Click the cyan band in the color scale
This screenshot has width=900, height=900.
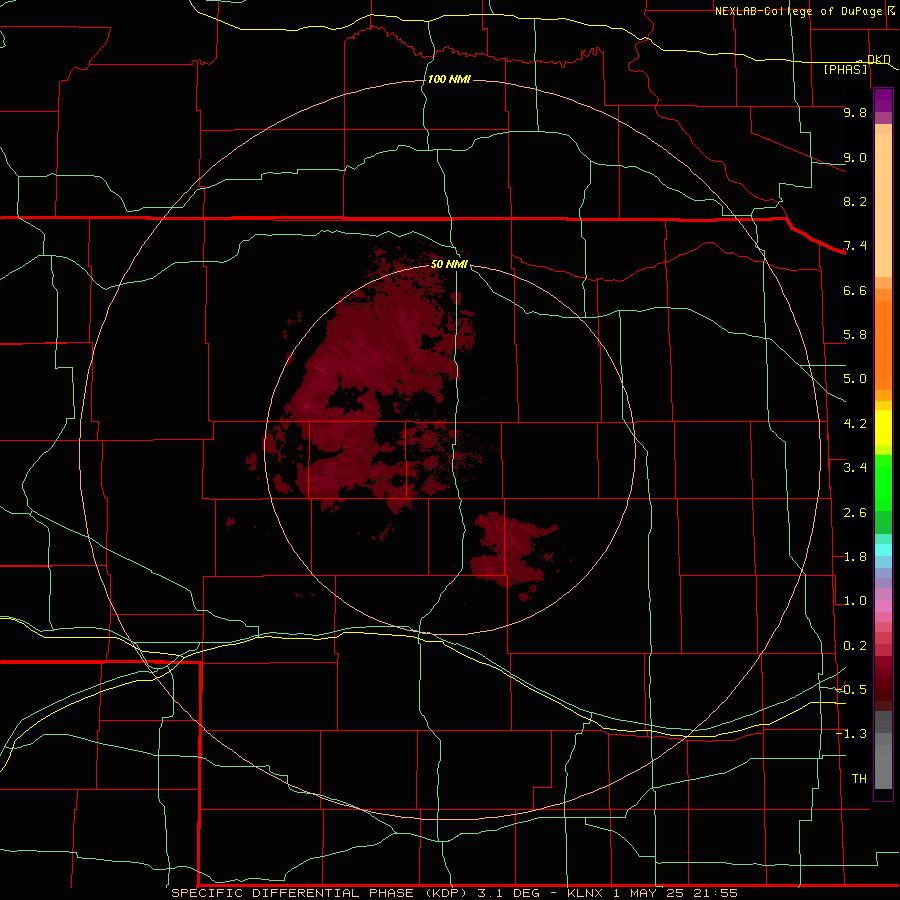pyautogui.click(x=883, y=550)
